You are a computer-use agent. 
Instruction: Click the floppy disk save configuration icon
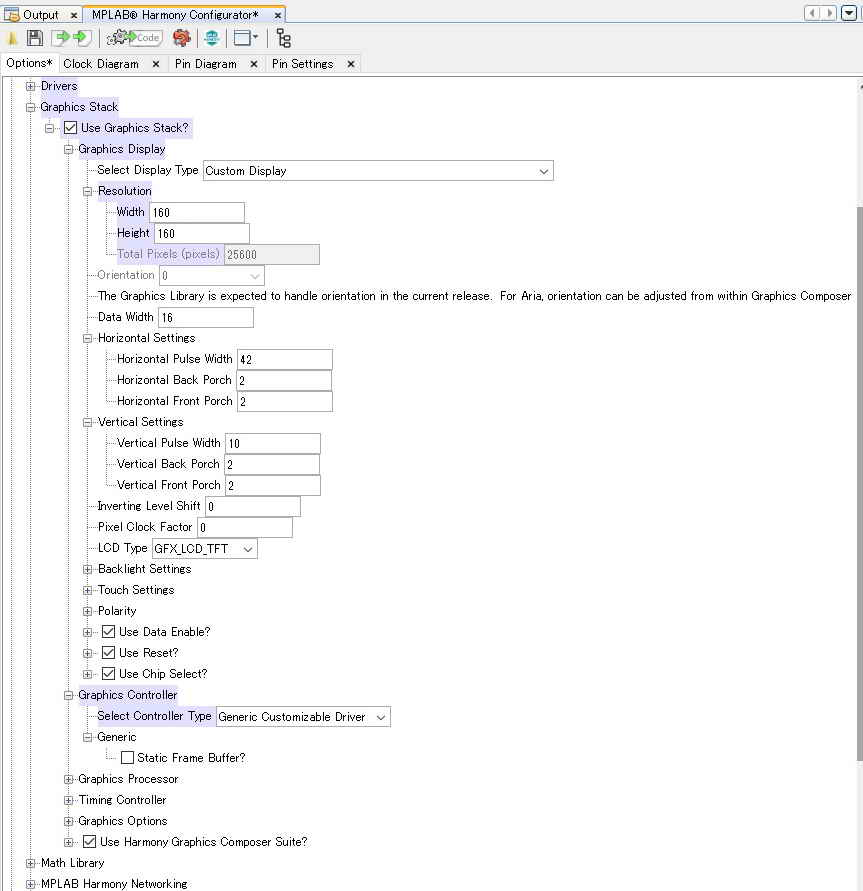click(35, 38)
